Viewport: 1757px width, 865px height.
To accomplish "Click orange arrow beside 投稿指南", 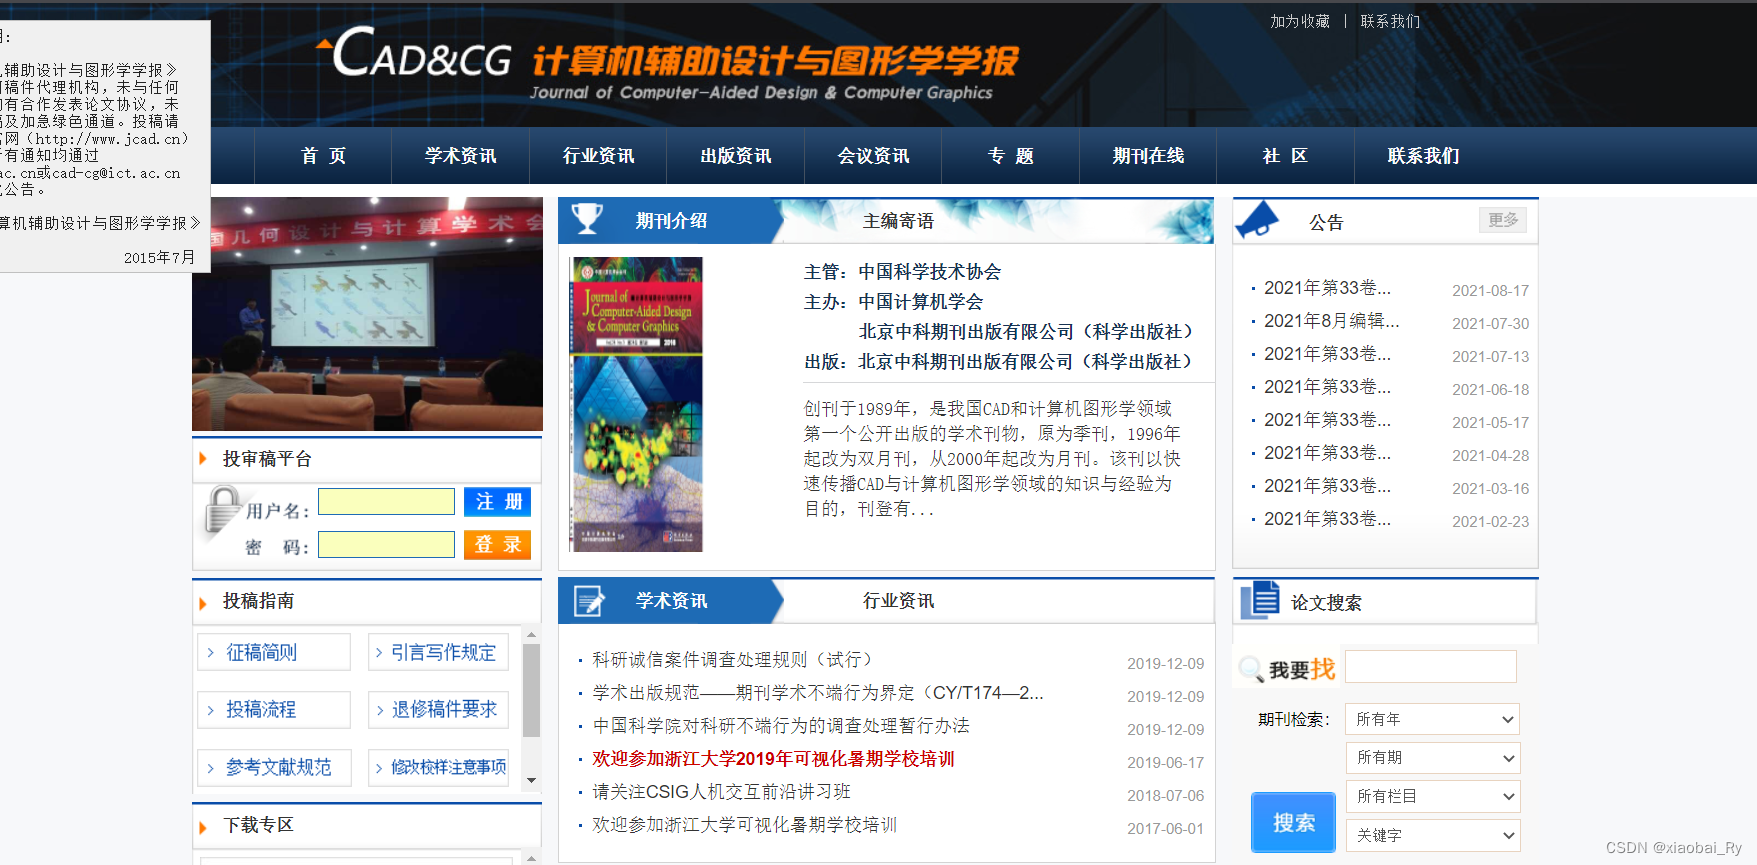I will [x=203, y=603].
